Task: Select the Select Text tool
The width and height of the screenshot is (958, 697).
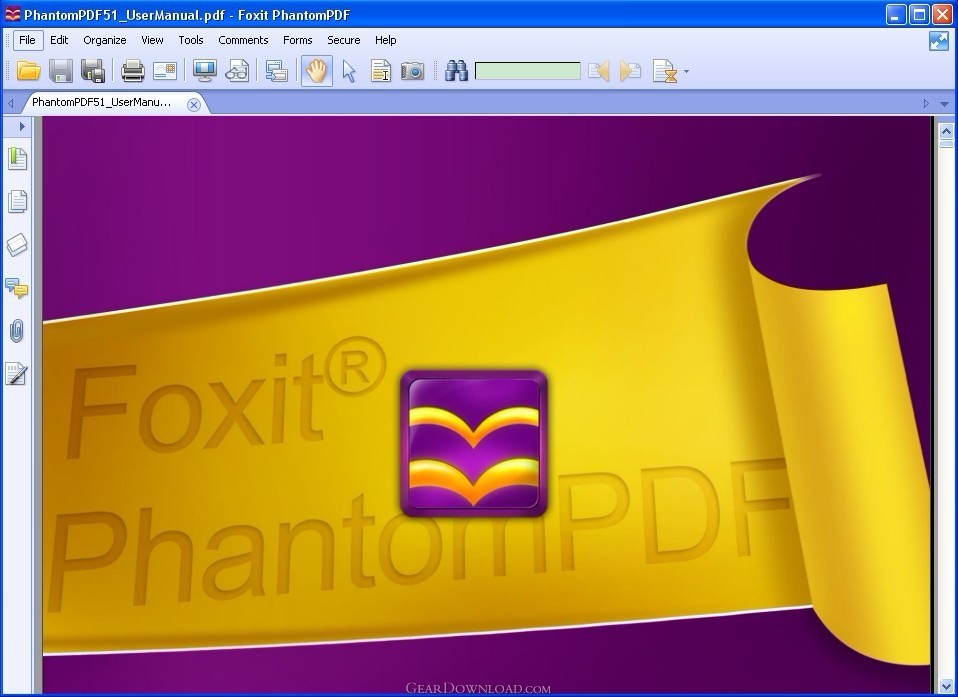Action: click(381, 71)
